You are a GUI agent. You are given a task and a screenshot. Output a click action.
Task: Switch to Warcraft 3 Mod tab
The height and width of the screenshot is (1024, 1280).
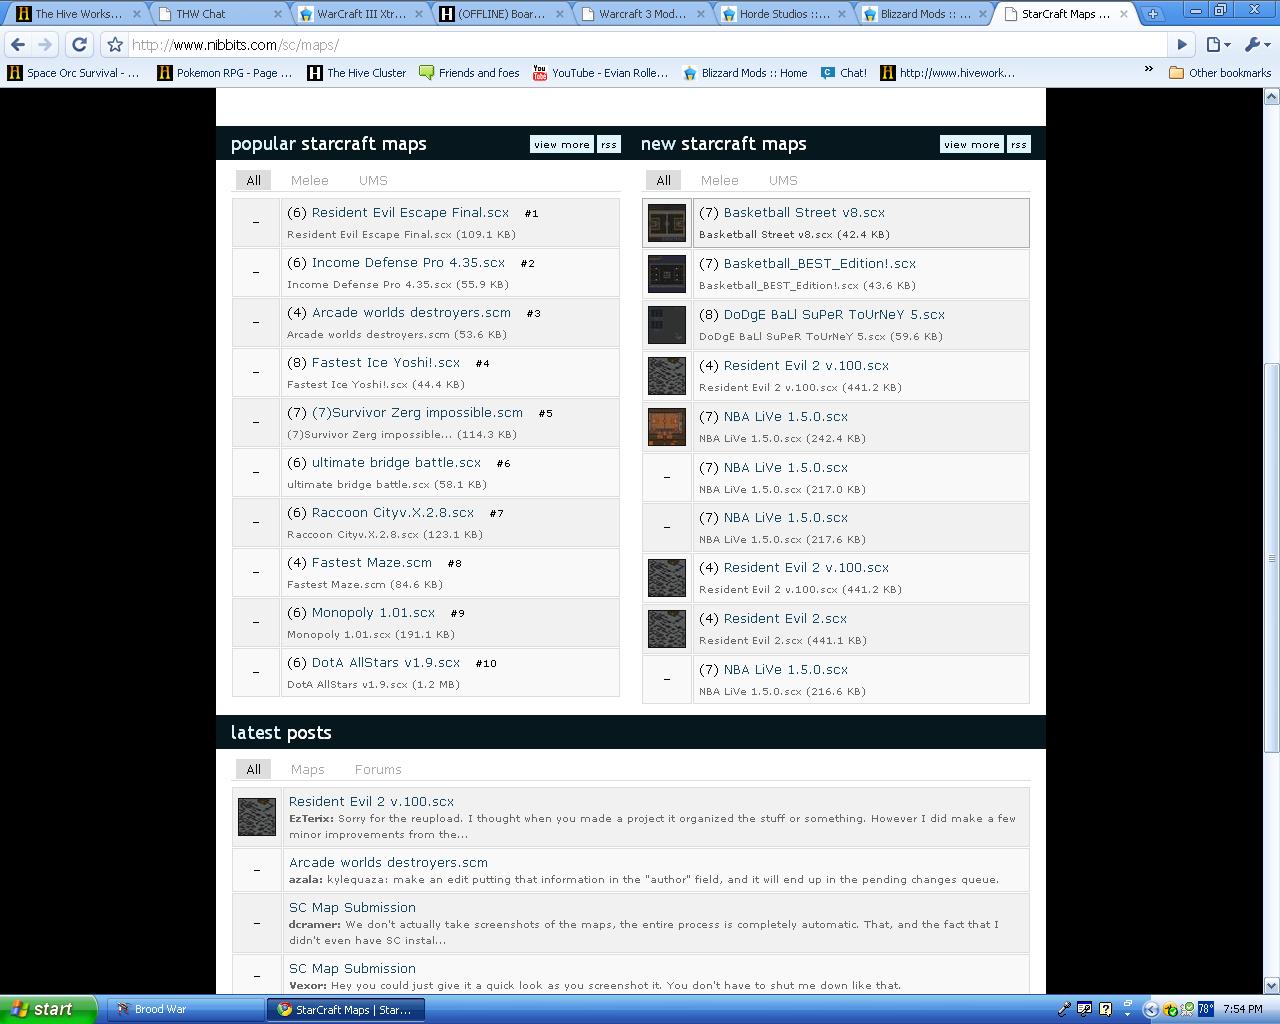point(642,14)
